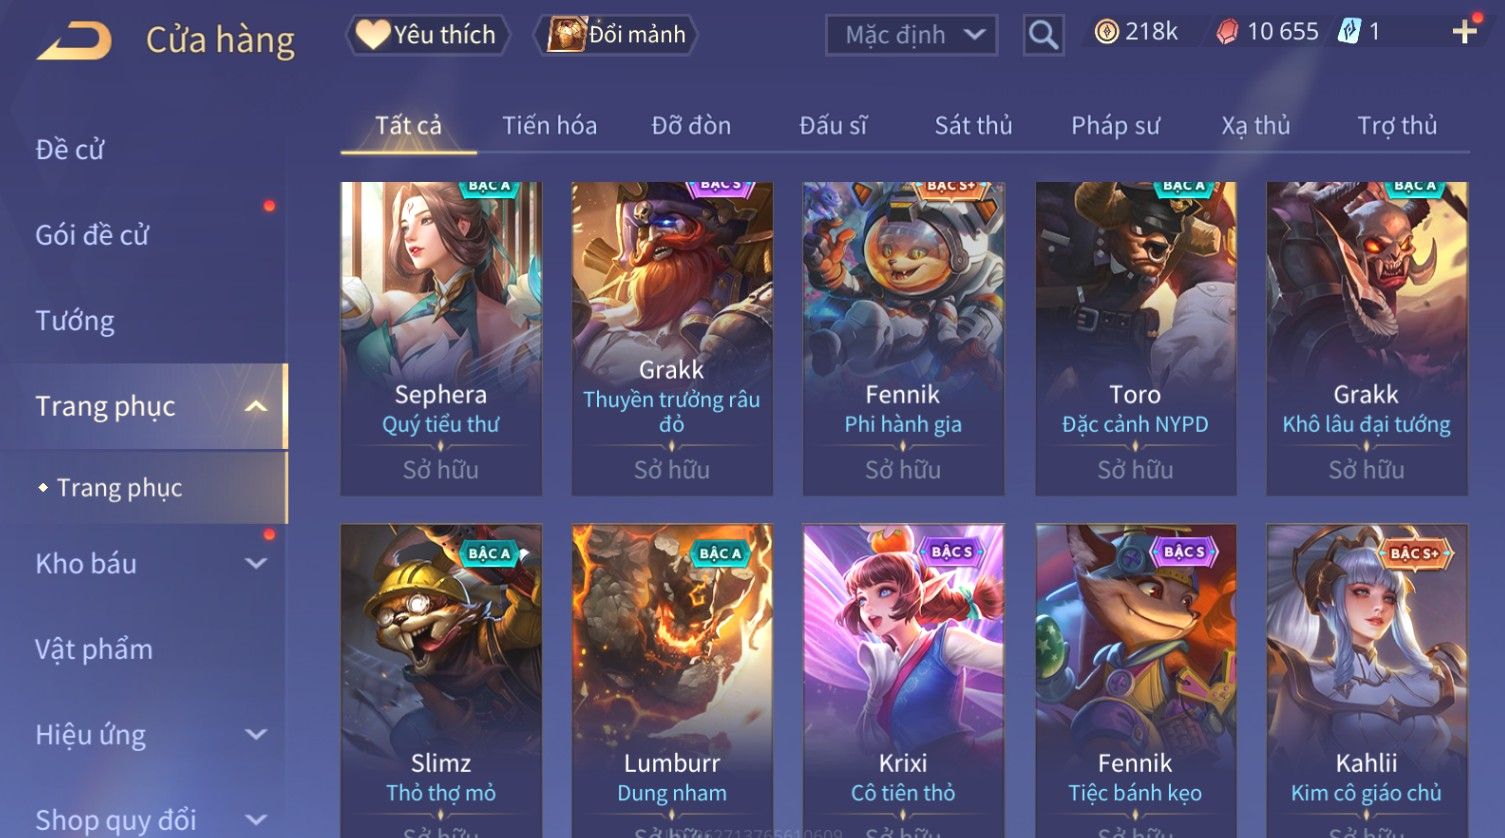Tap the red gem 10 655 icon
The height and width of the screenshot is (838, 1505).
click(1227, 33)
